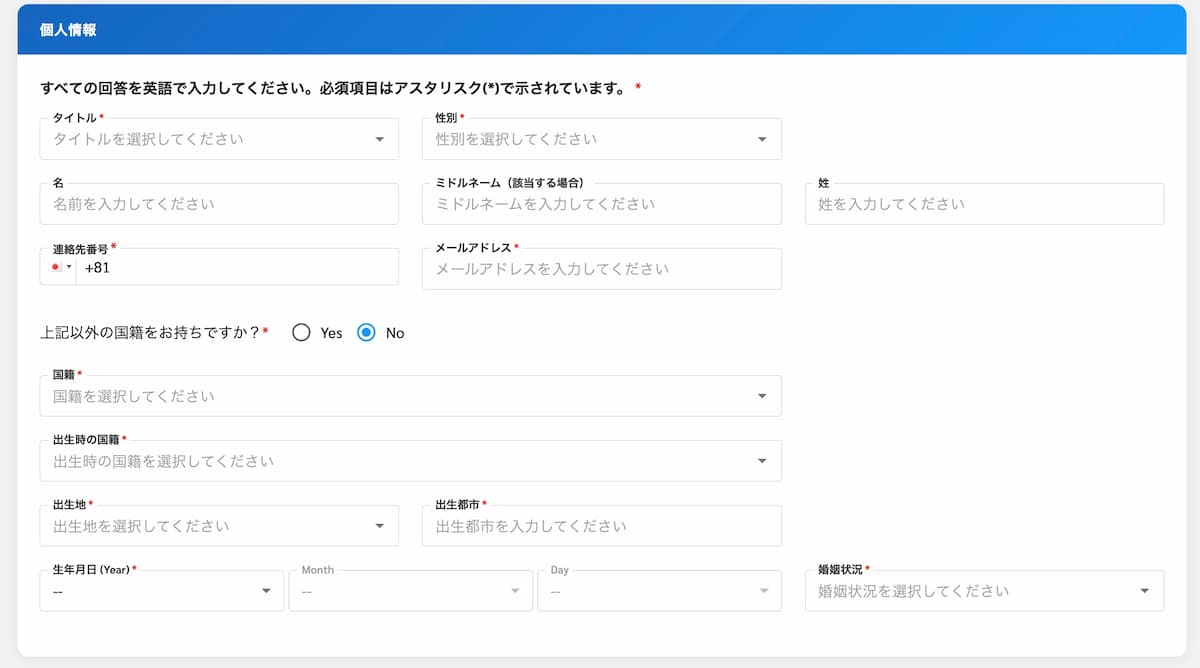Open the 出生地 dropdown
The image size is (1200, 668).
pos(219,526)
